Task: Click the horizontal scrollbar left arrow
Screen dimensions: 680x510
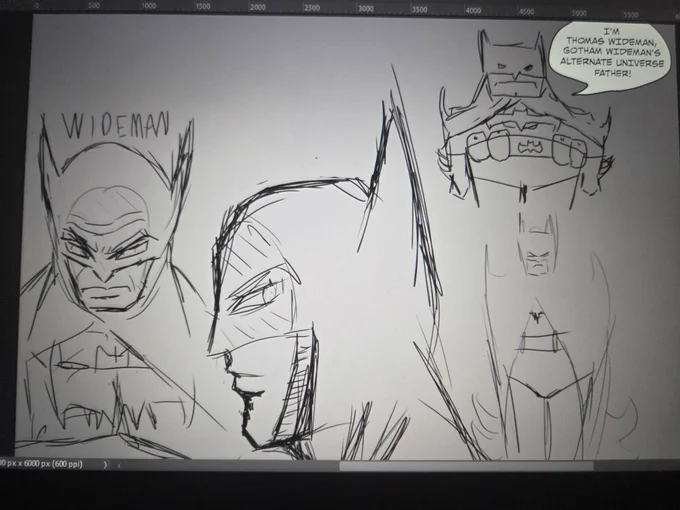Action: pyautogui.click(x=119, y=465)
